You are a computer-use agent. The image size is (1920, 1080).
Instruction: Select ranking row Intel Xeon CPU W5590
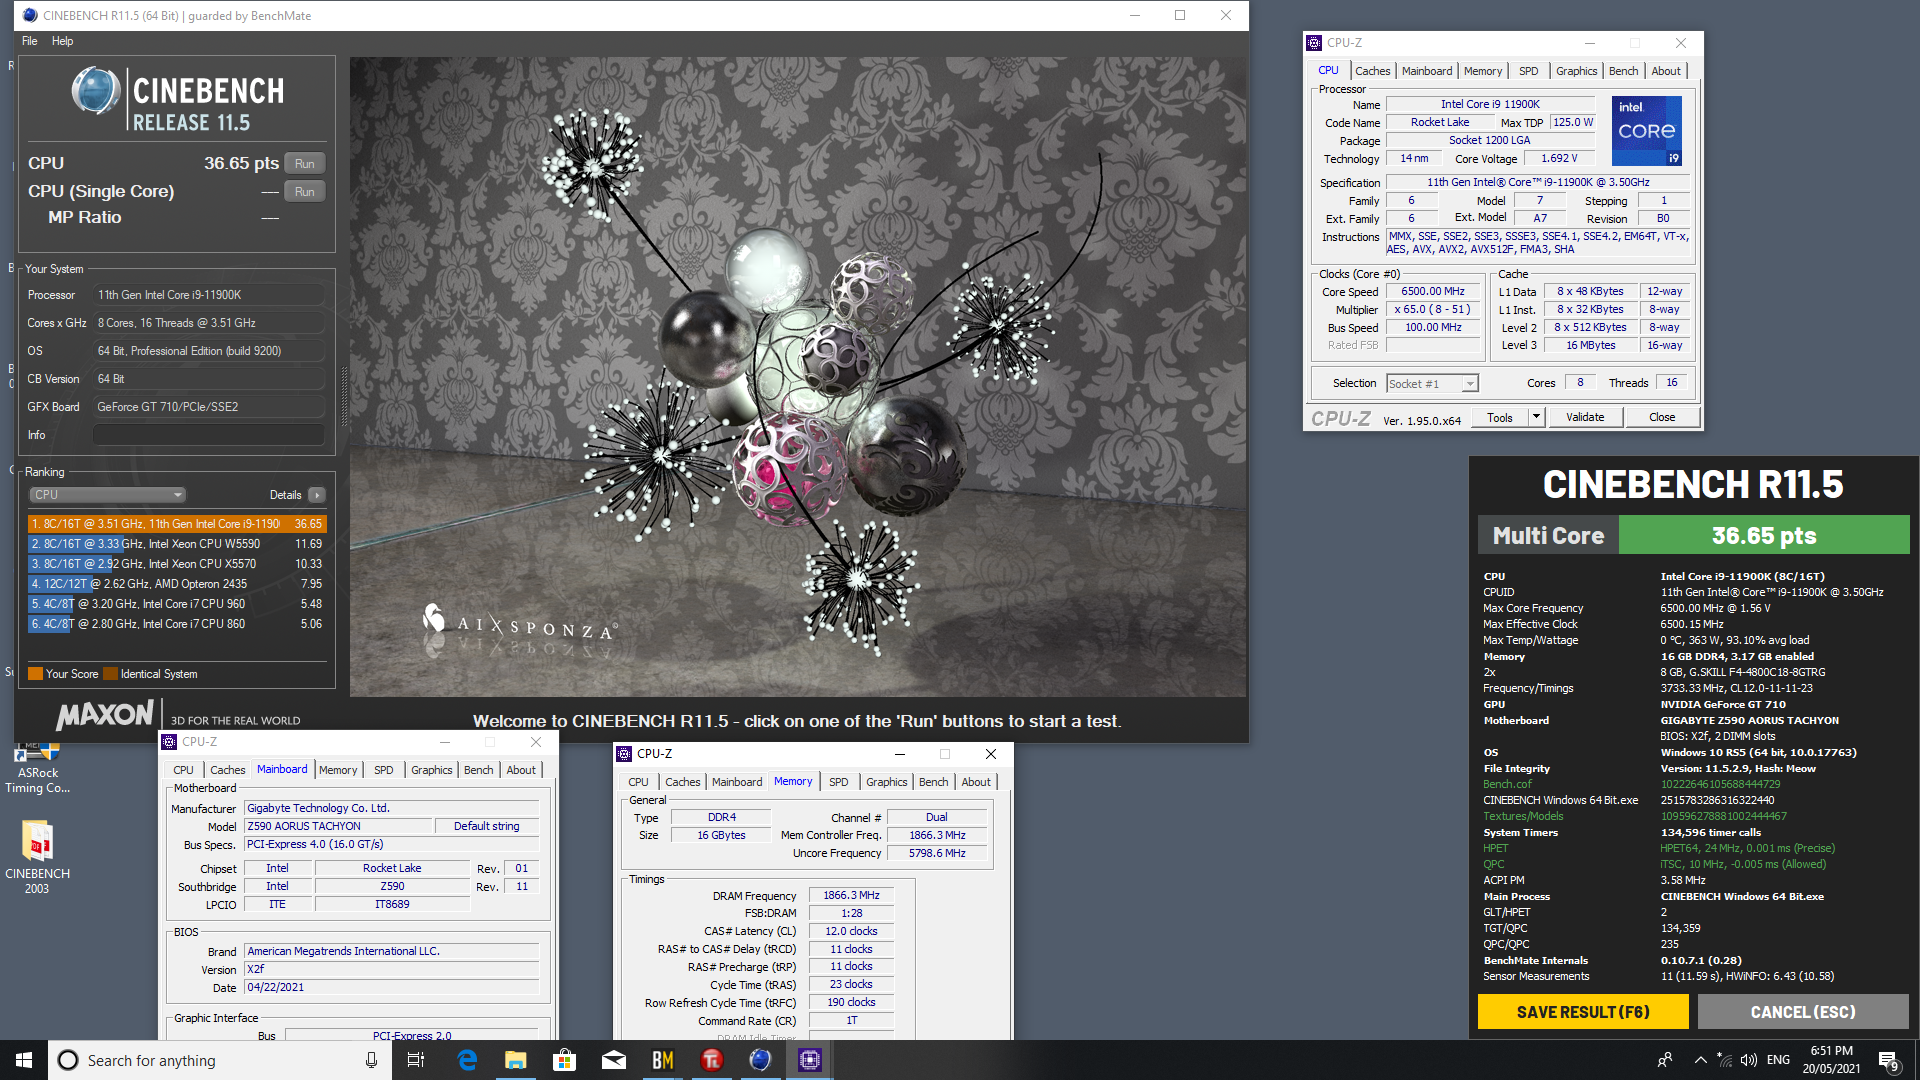(176, 544)
